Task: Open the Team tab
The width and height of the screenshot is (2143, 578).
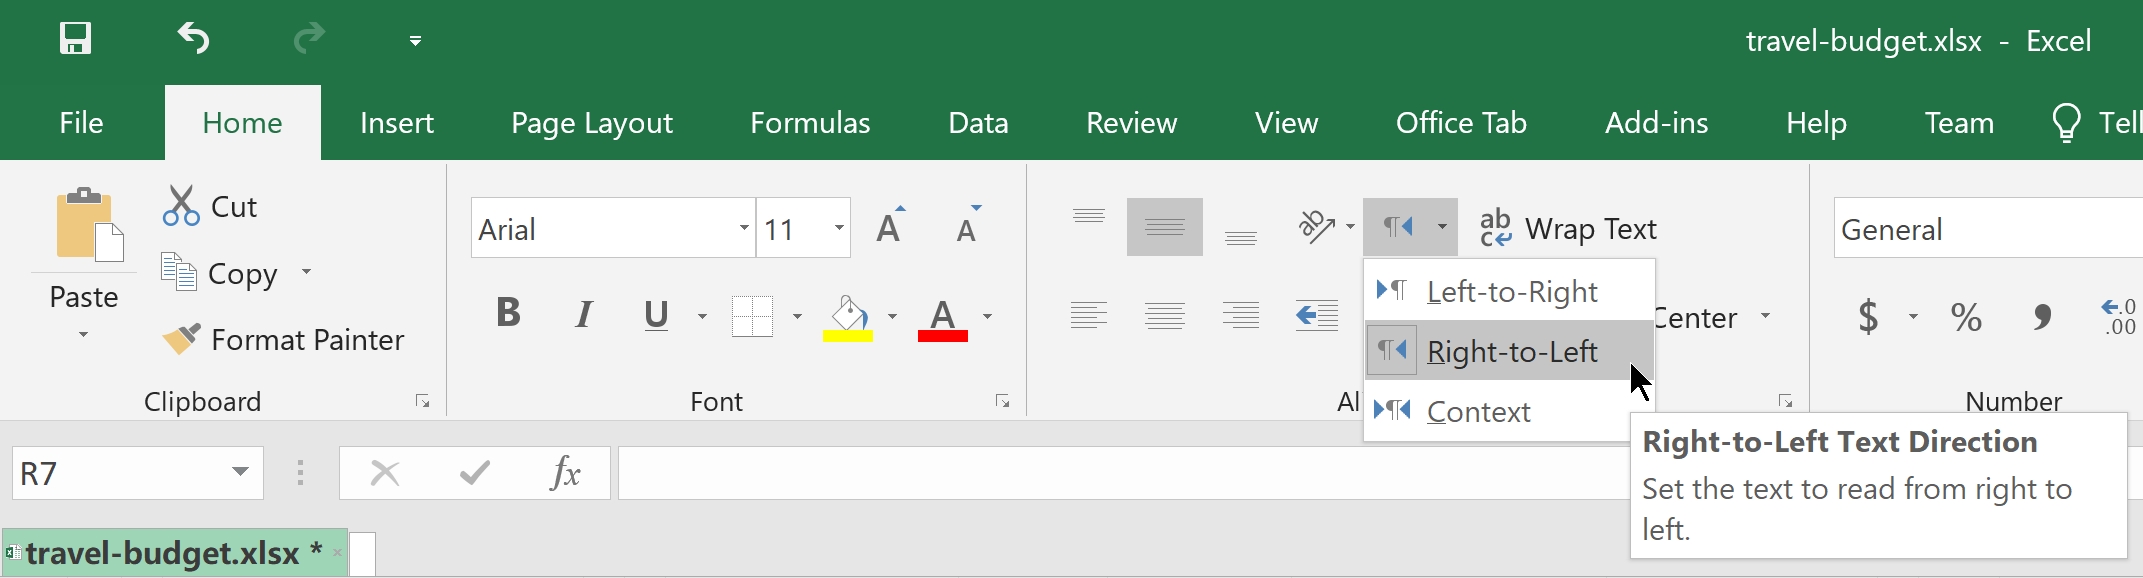Action: tap(1959, 123)
